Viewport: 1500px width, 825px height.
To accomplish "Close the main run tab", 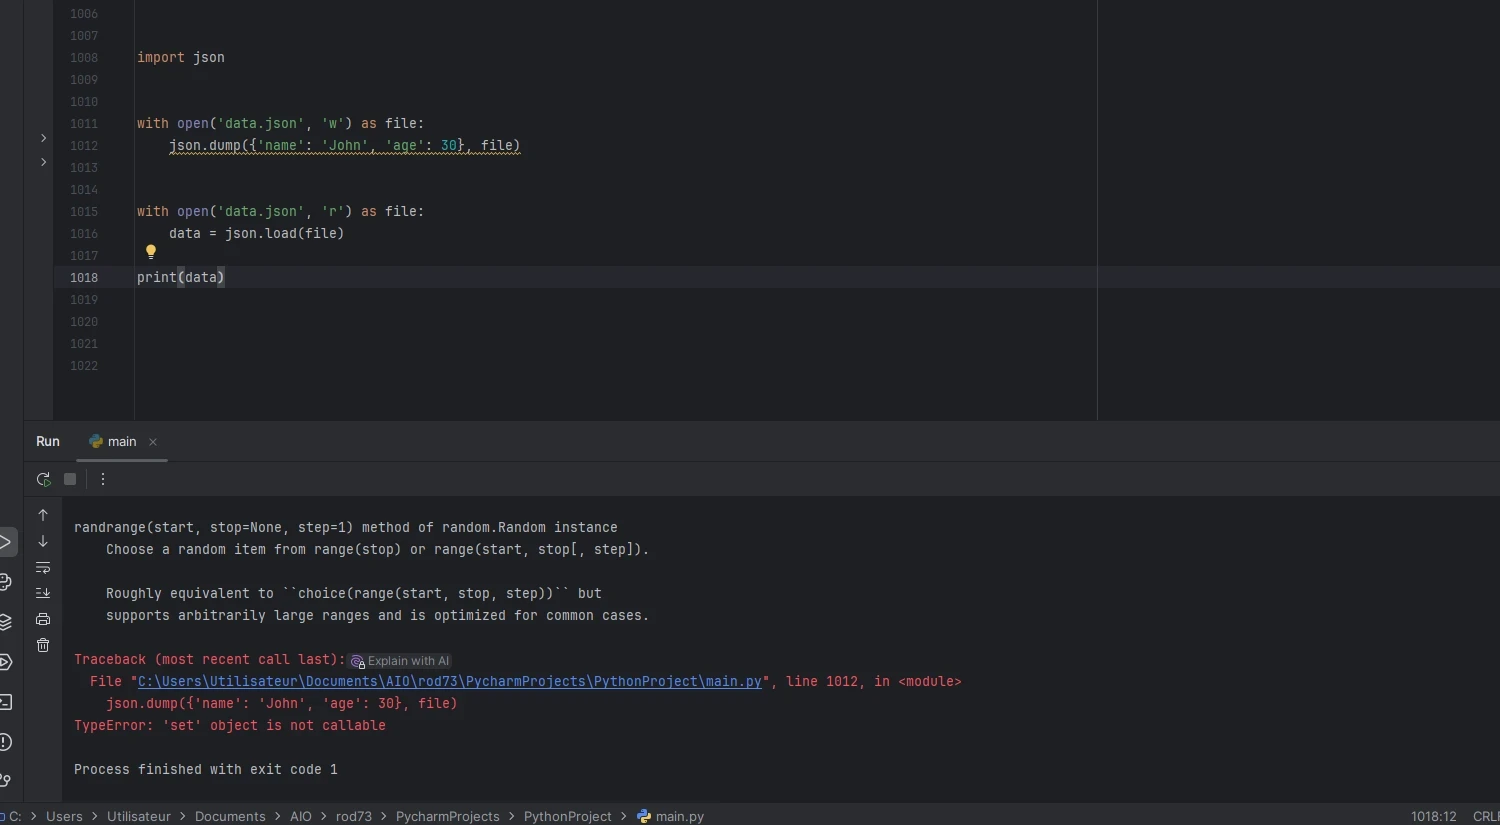I will tap(153, 442).
